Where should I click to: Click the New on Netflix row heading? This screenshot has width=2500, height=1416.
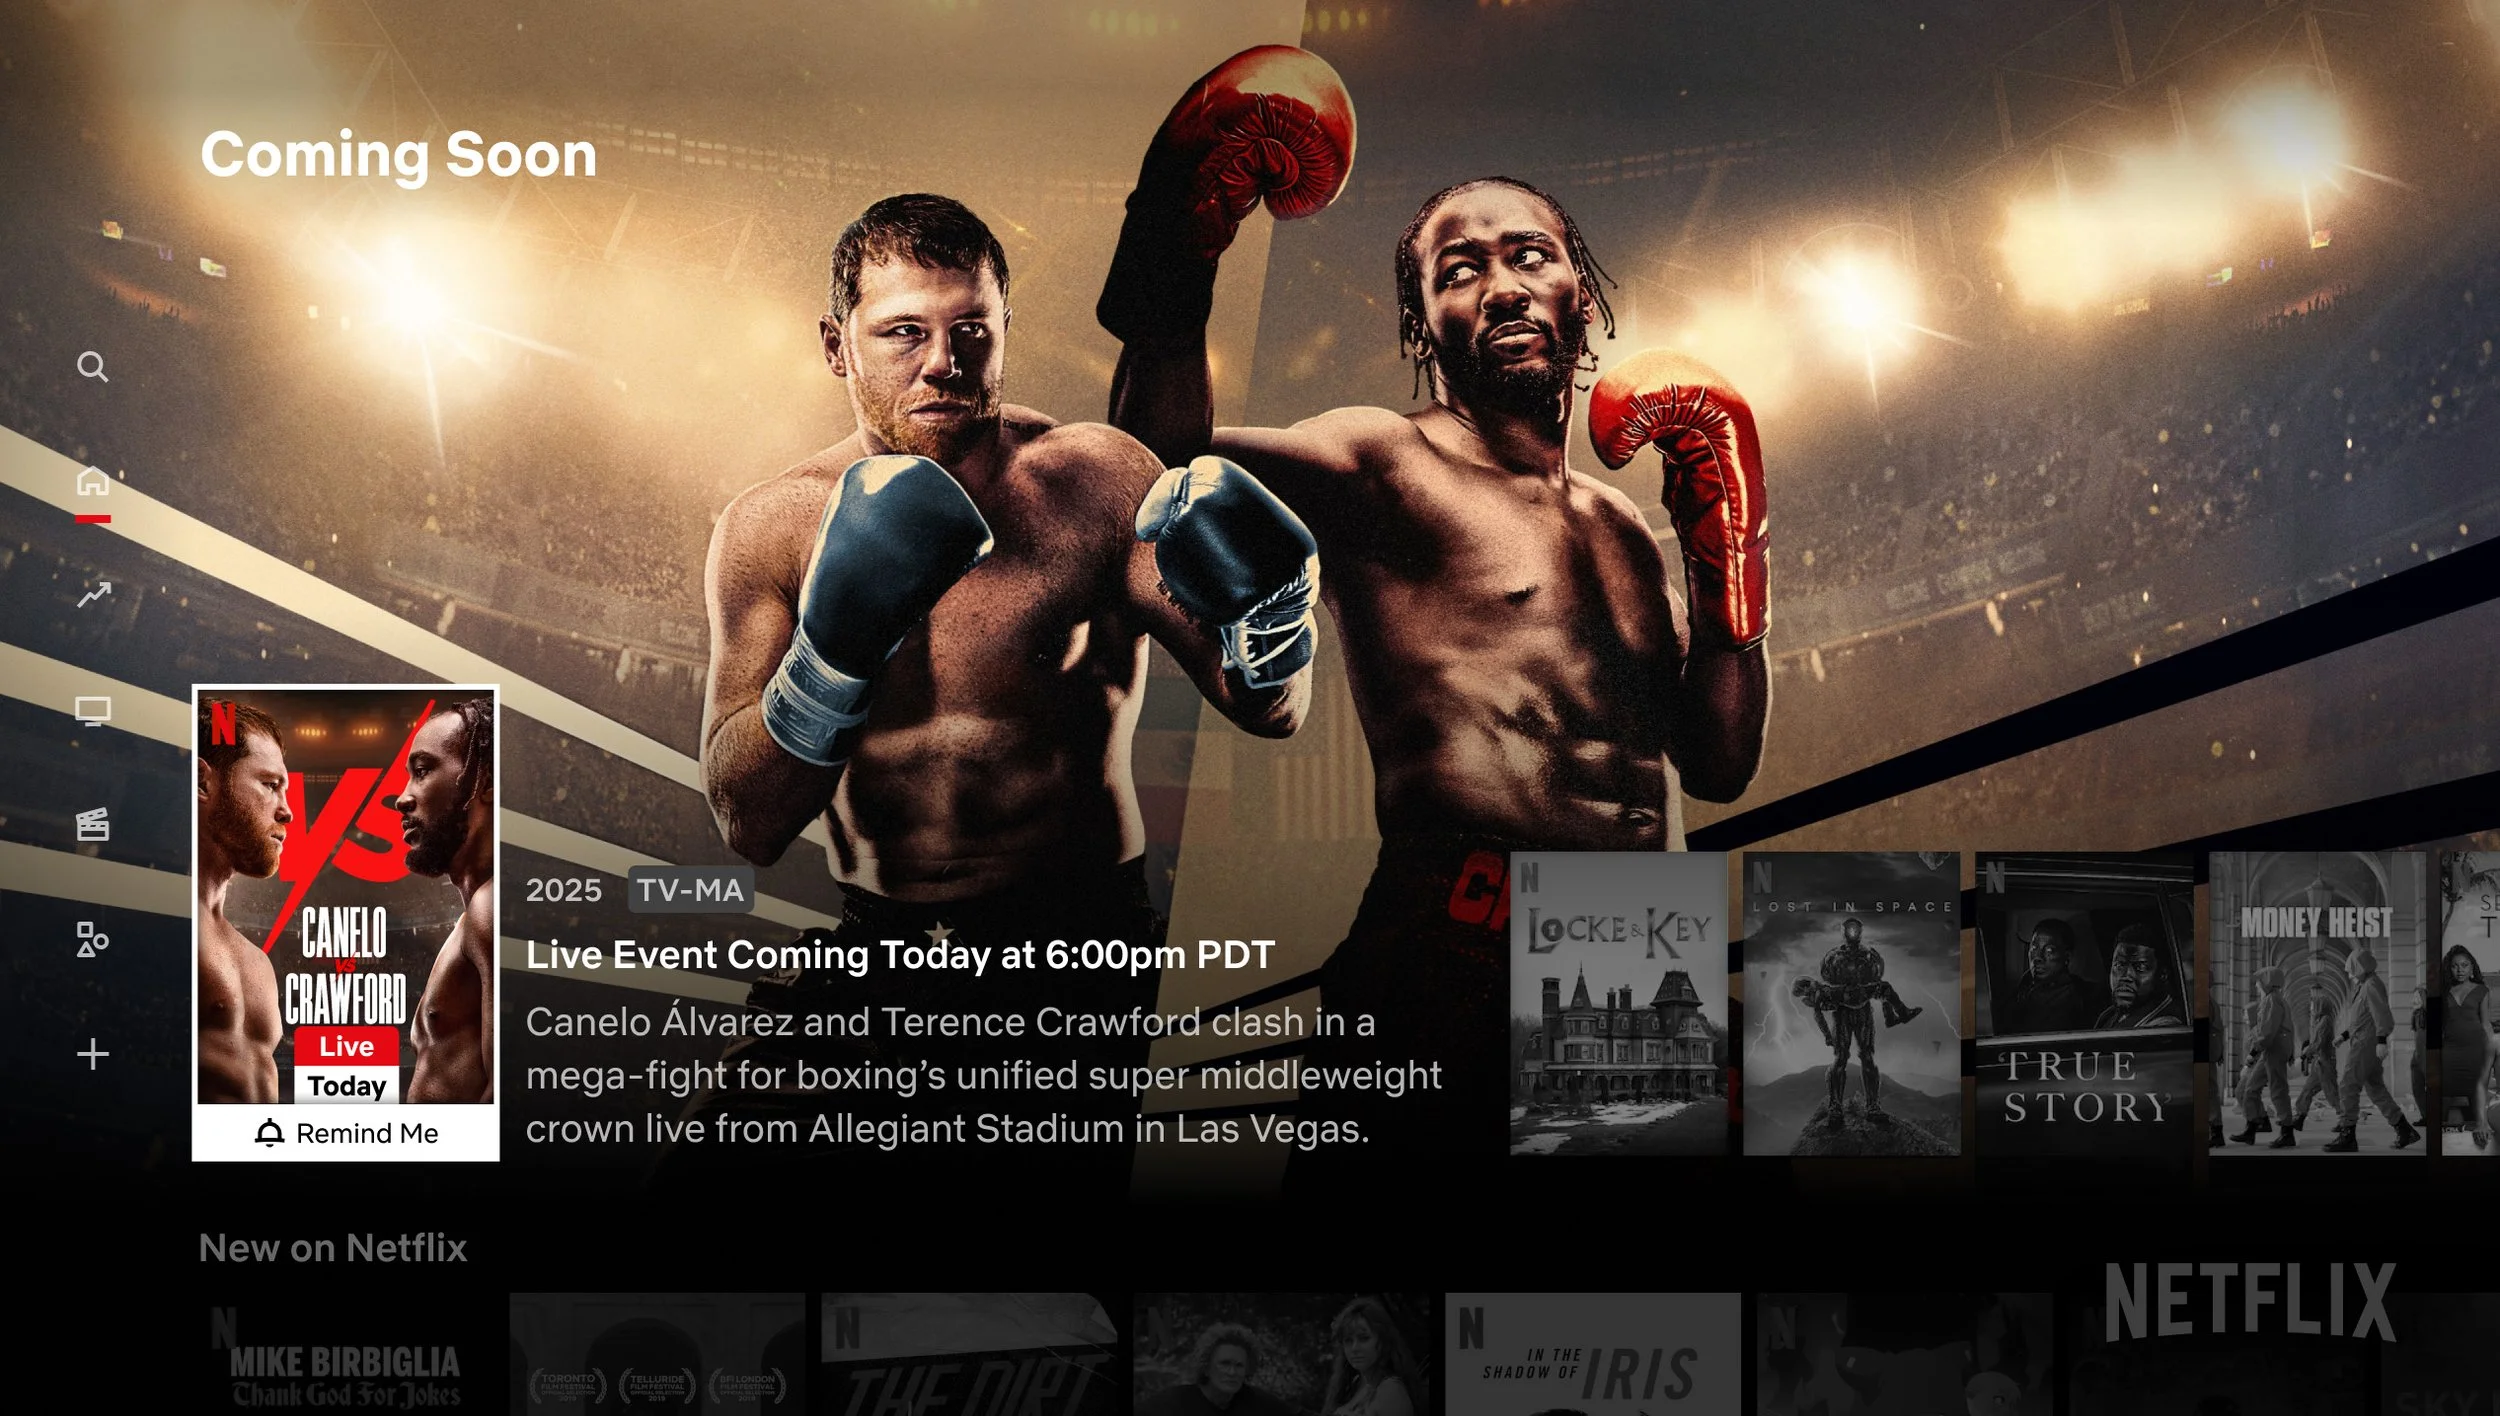point(333,1248)
